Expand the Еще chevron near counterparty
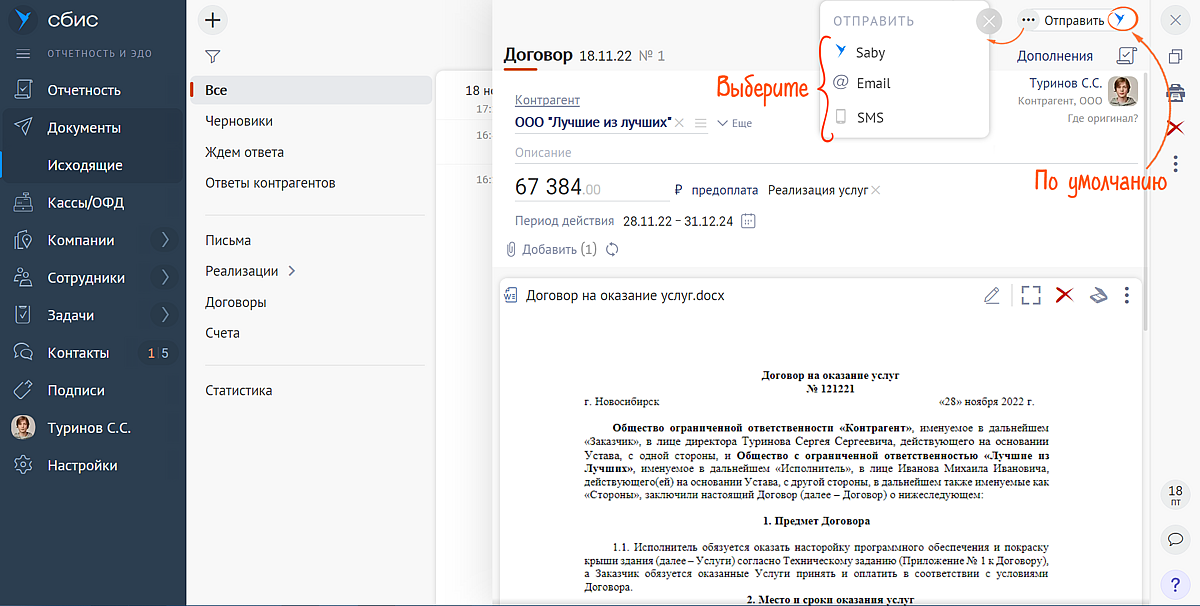The image size is (1200, 606). coord(734,123)
